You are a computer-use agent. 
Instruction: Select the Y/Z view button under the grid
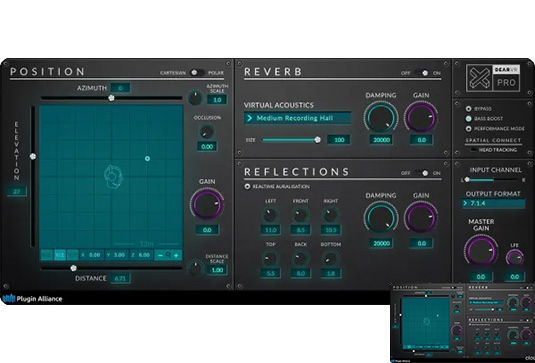[60, 255]
